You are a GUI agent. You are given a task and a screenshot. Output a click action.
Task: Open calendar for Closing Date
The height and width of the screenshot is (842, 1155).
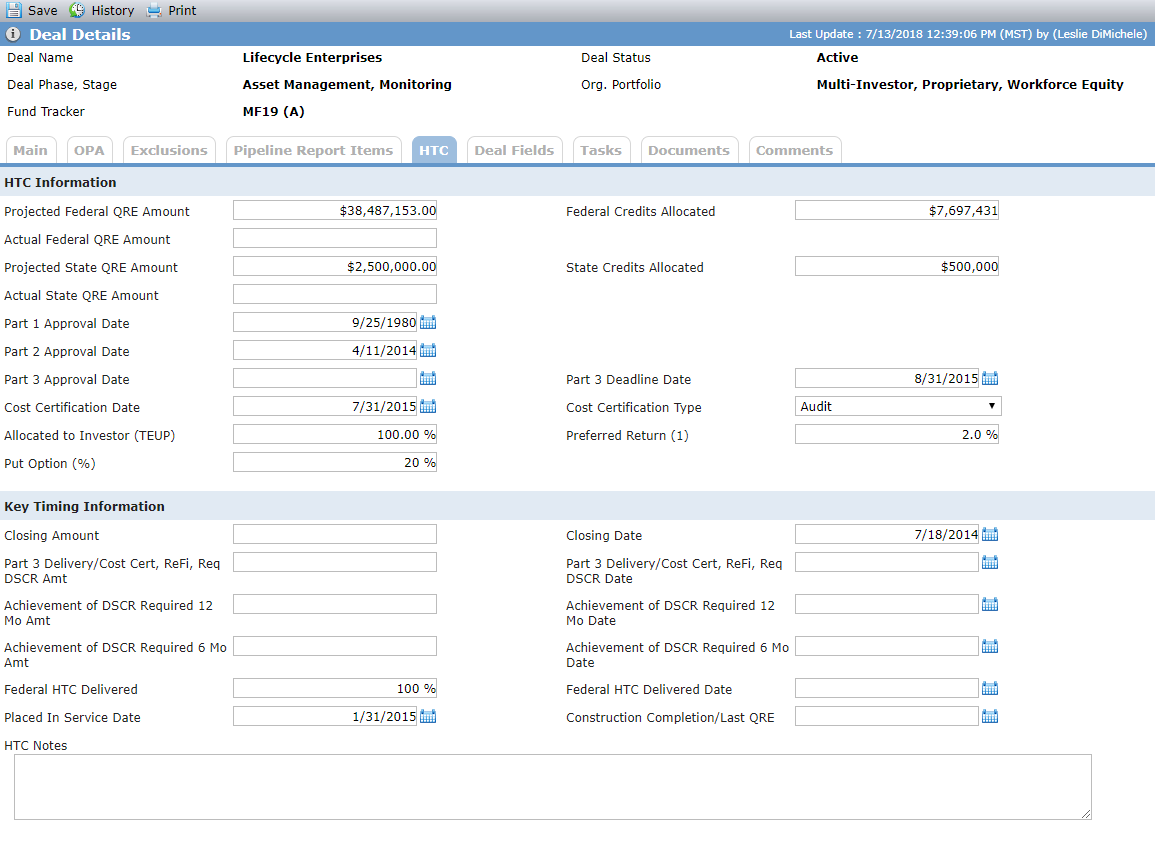pos(990,534)
